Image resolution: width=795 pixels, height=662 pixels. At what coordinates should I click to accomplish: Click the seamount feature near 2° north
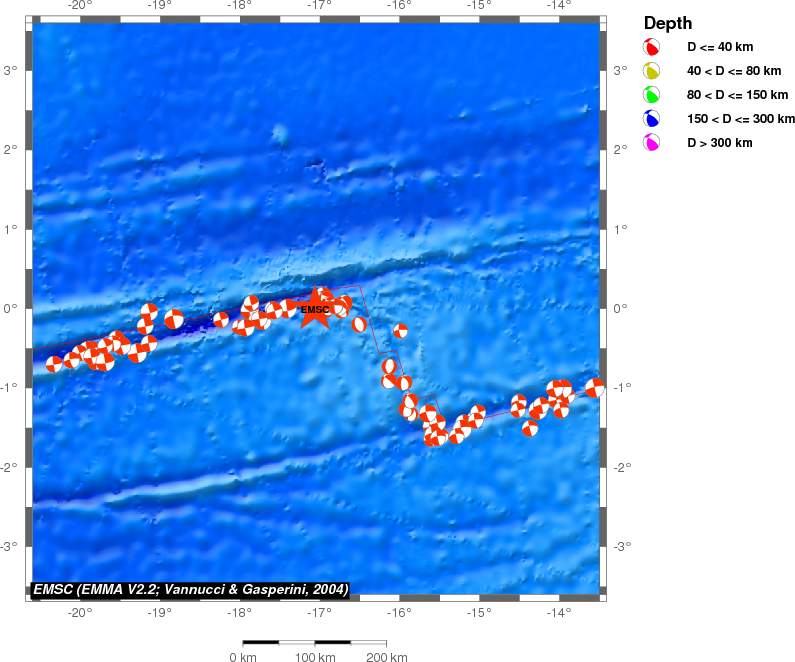click(x=278, y=133)
